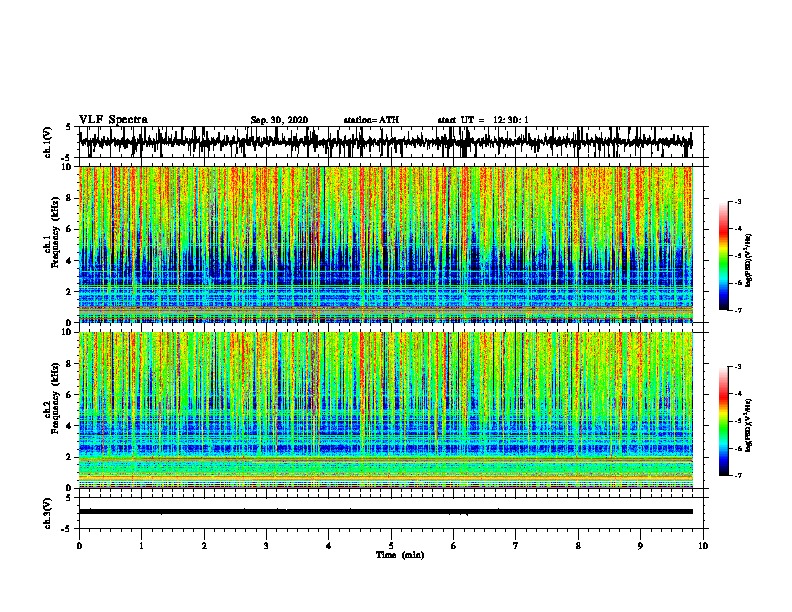This screenshot has height=612, width=792.
Task: Click time axis tick label "0"
Action: (x=79, y=546)
